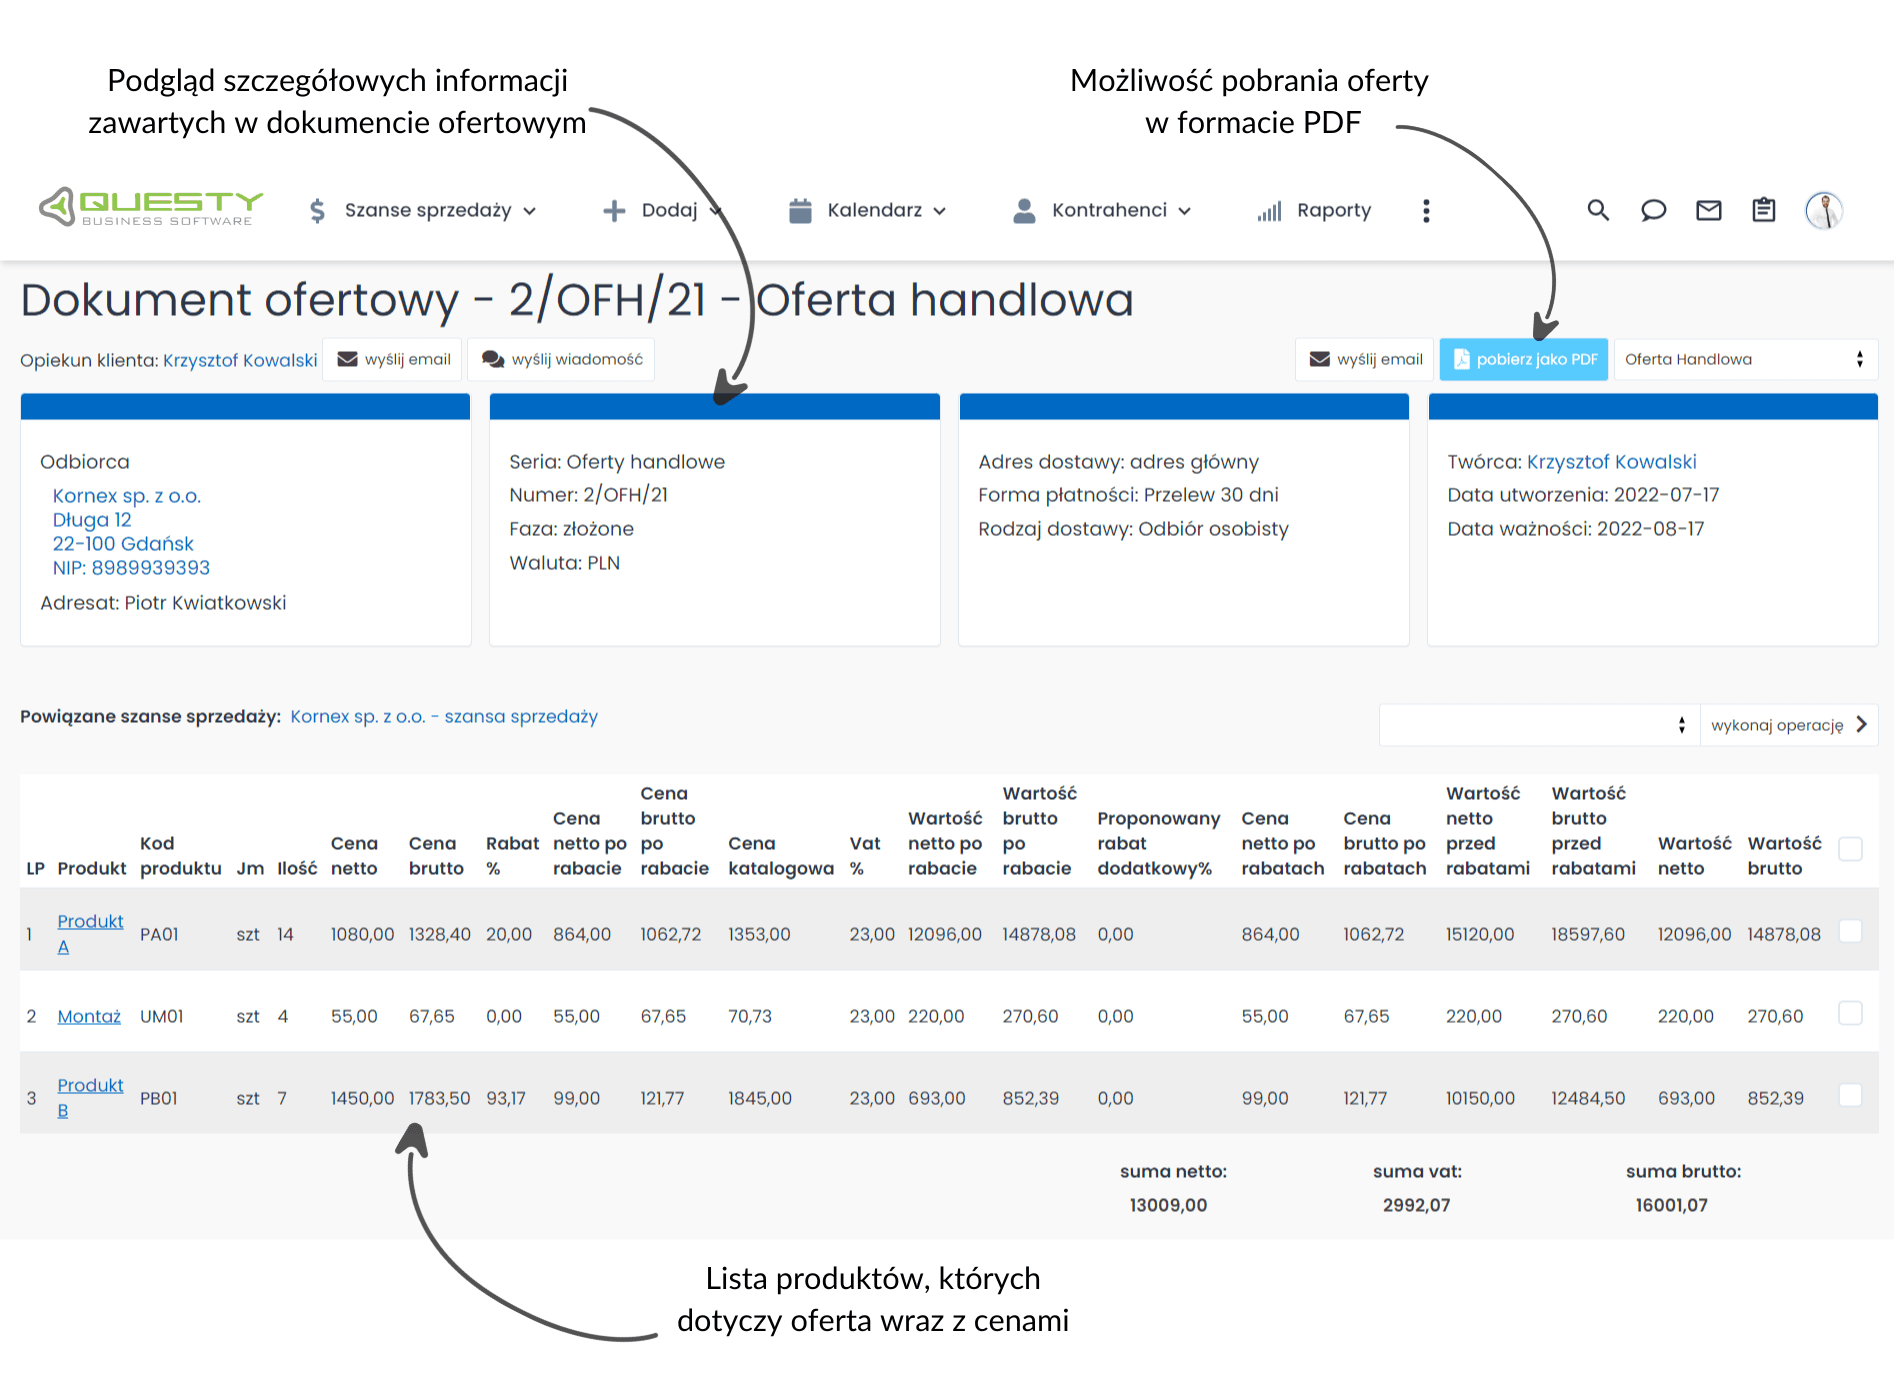Click the calendar icon in the navbar
The height and width of the screenshot is (1400, 1896).
pyautogui.click(x=800, y=210)
